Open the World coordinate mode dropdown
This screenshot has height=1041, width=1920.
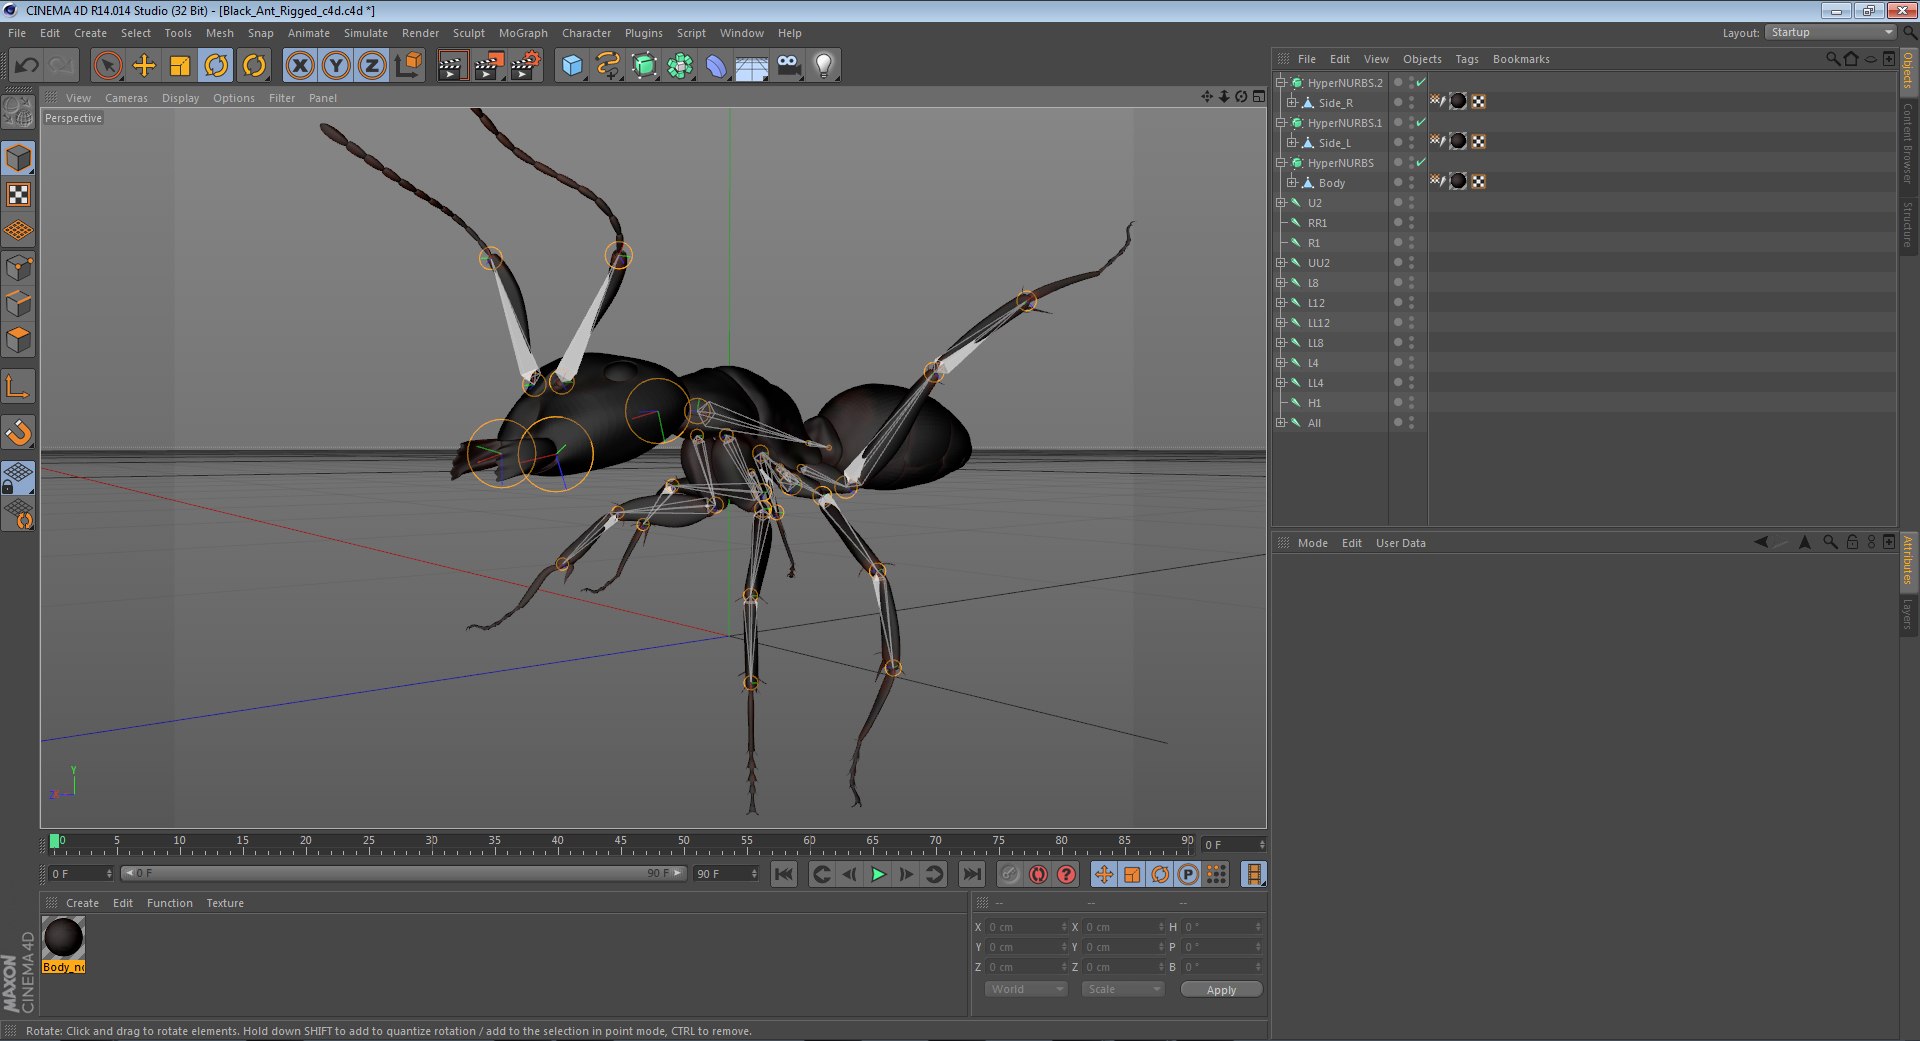(x=1026, y=989)
